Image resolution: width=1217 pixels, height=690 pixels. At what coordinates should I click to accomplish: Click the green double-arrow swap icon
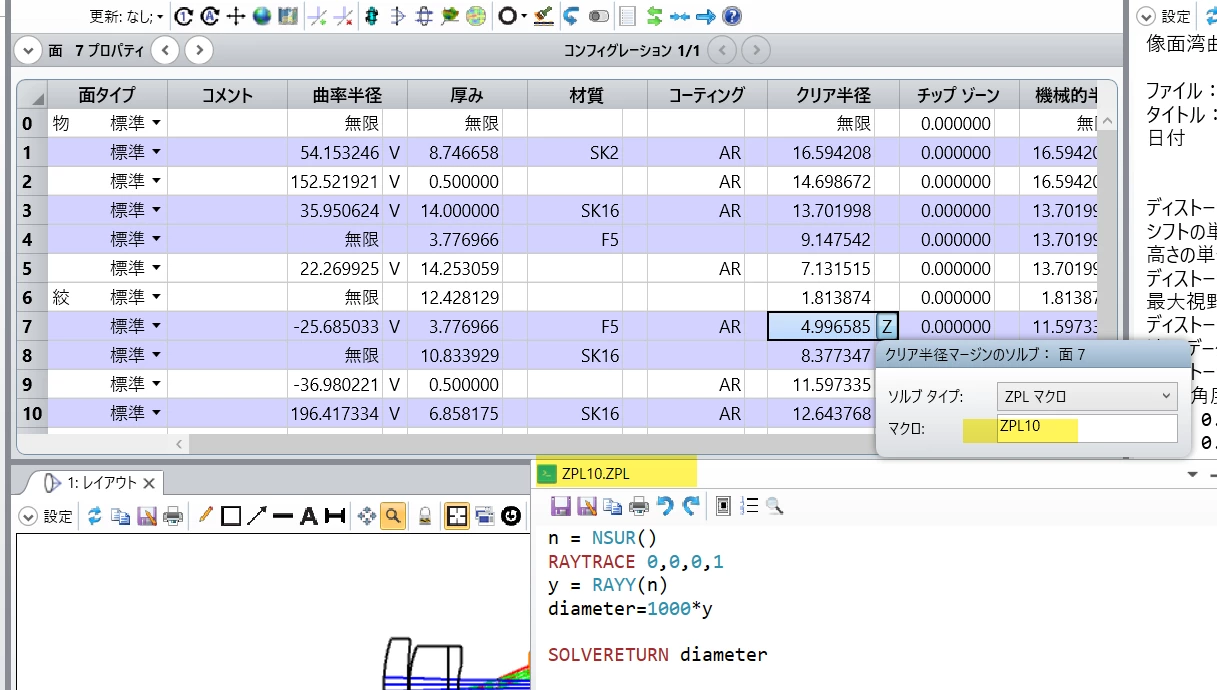point(655,16)
